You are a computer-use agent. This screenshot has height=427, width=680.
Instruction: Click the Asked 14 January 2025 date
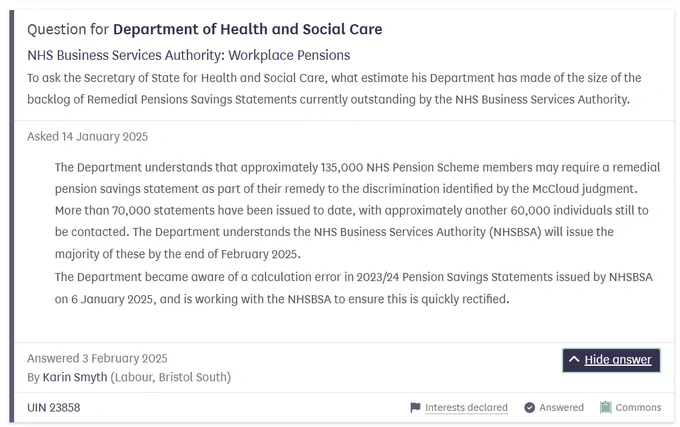[88, 137]
